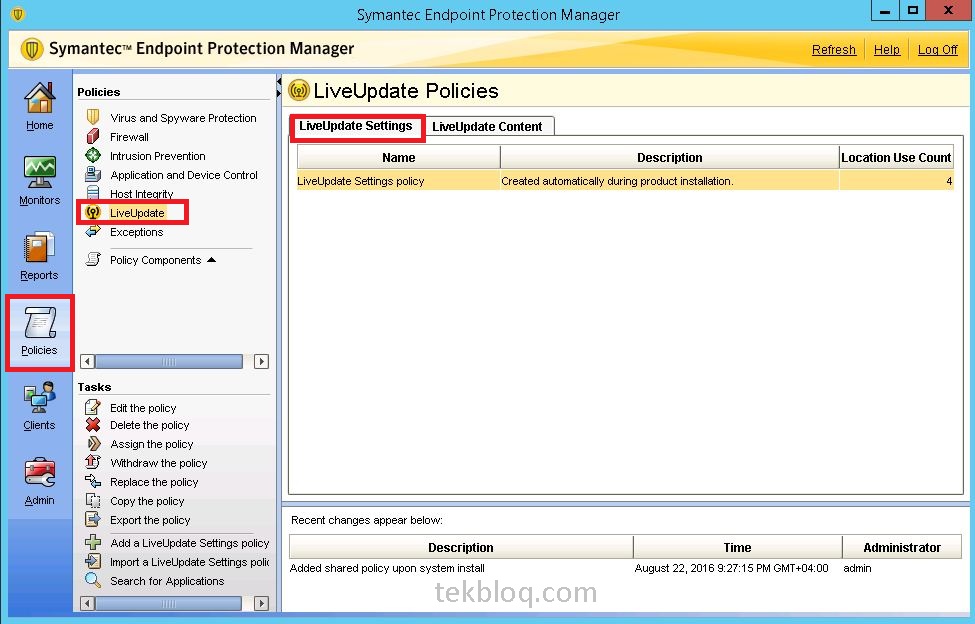Select Exceptions in the Policies list

point(136,232)
